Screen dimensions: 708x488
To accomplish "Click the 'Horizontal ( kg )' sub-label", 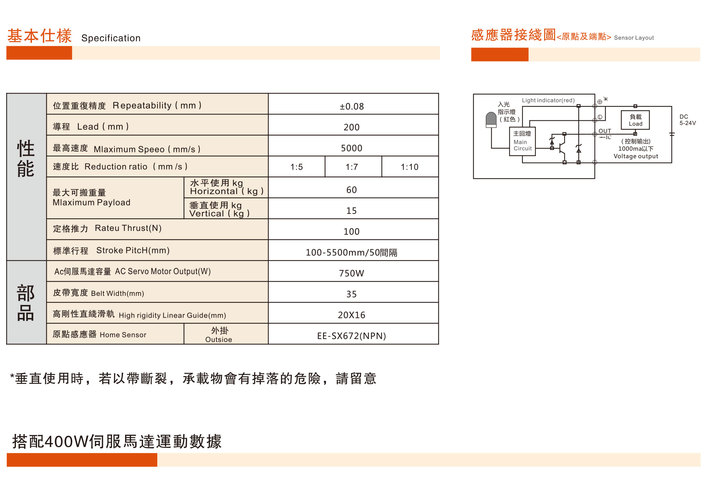I will pyautogui.click(x=227, y=191).
